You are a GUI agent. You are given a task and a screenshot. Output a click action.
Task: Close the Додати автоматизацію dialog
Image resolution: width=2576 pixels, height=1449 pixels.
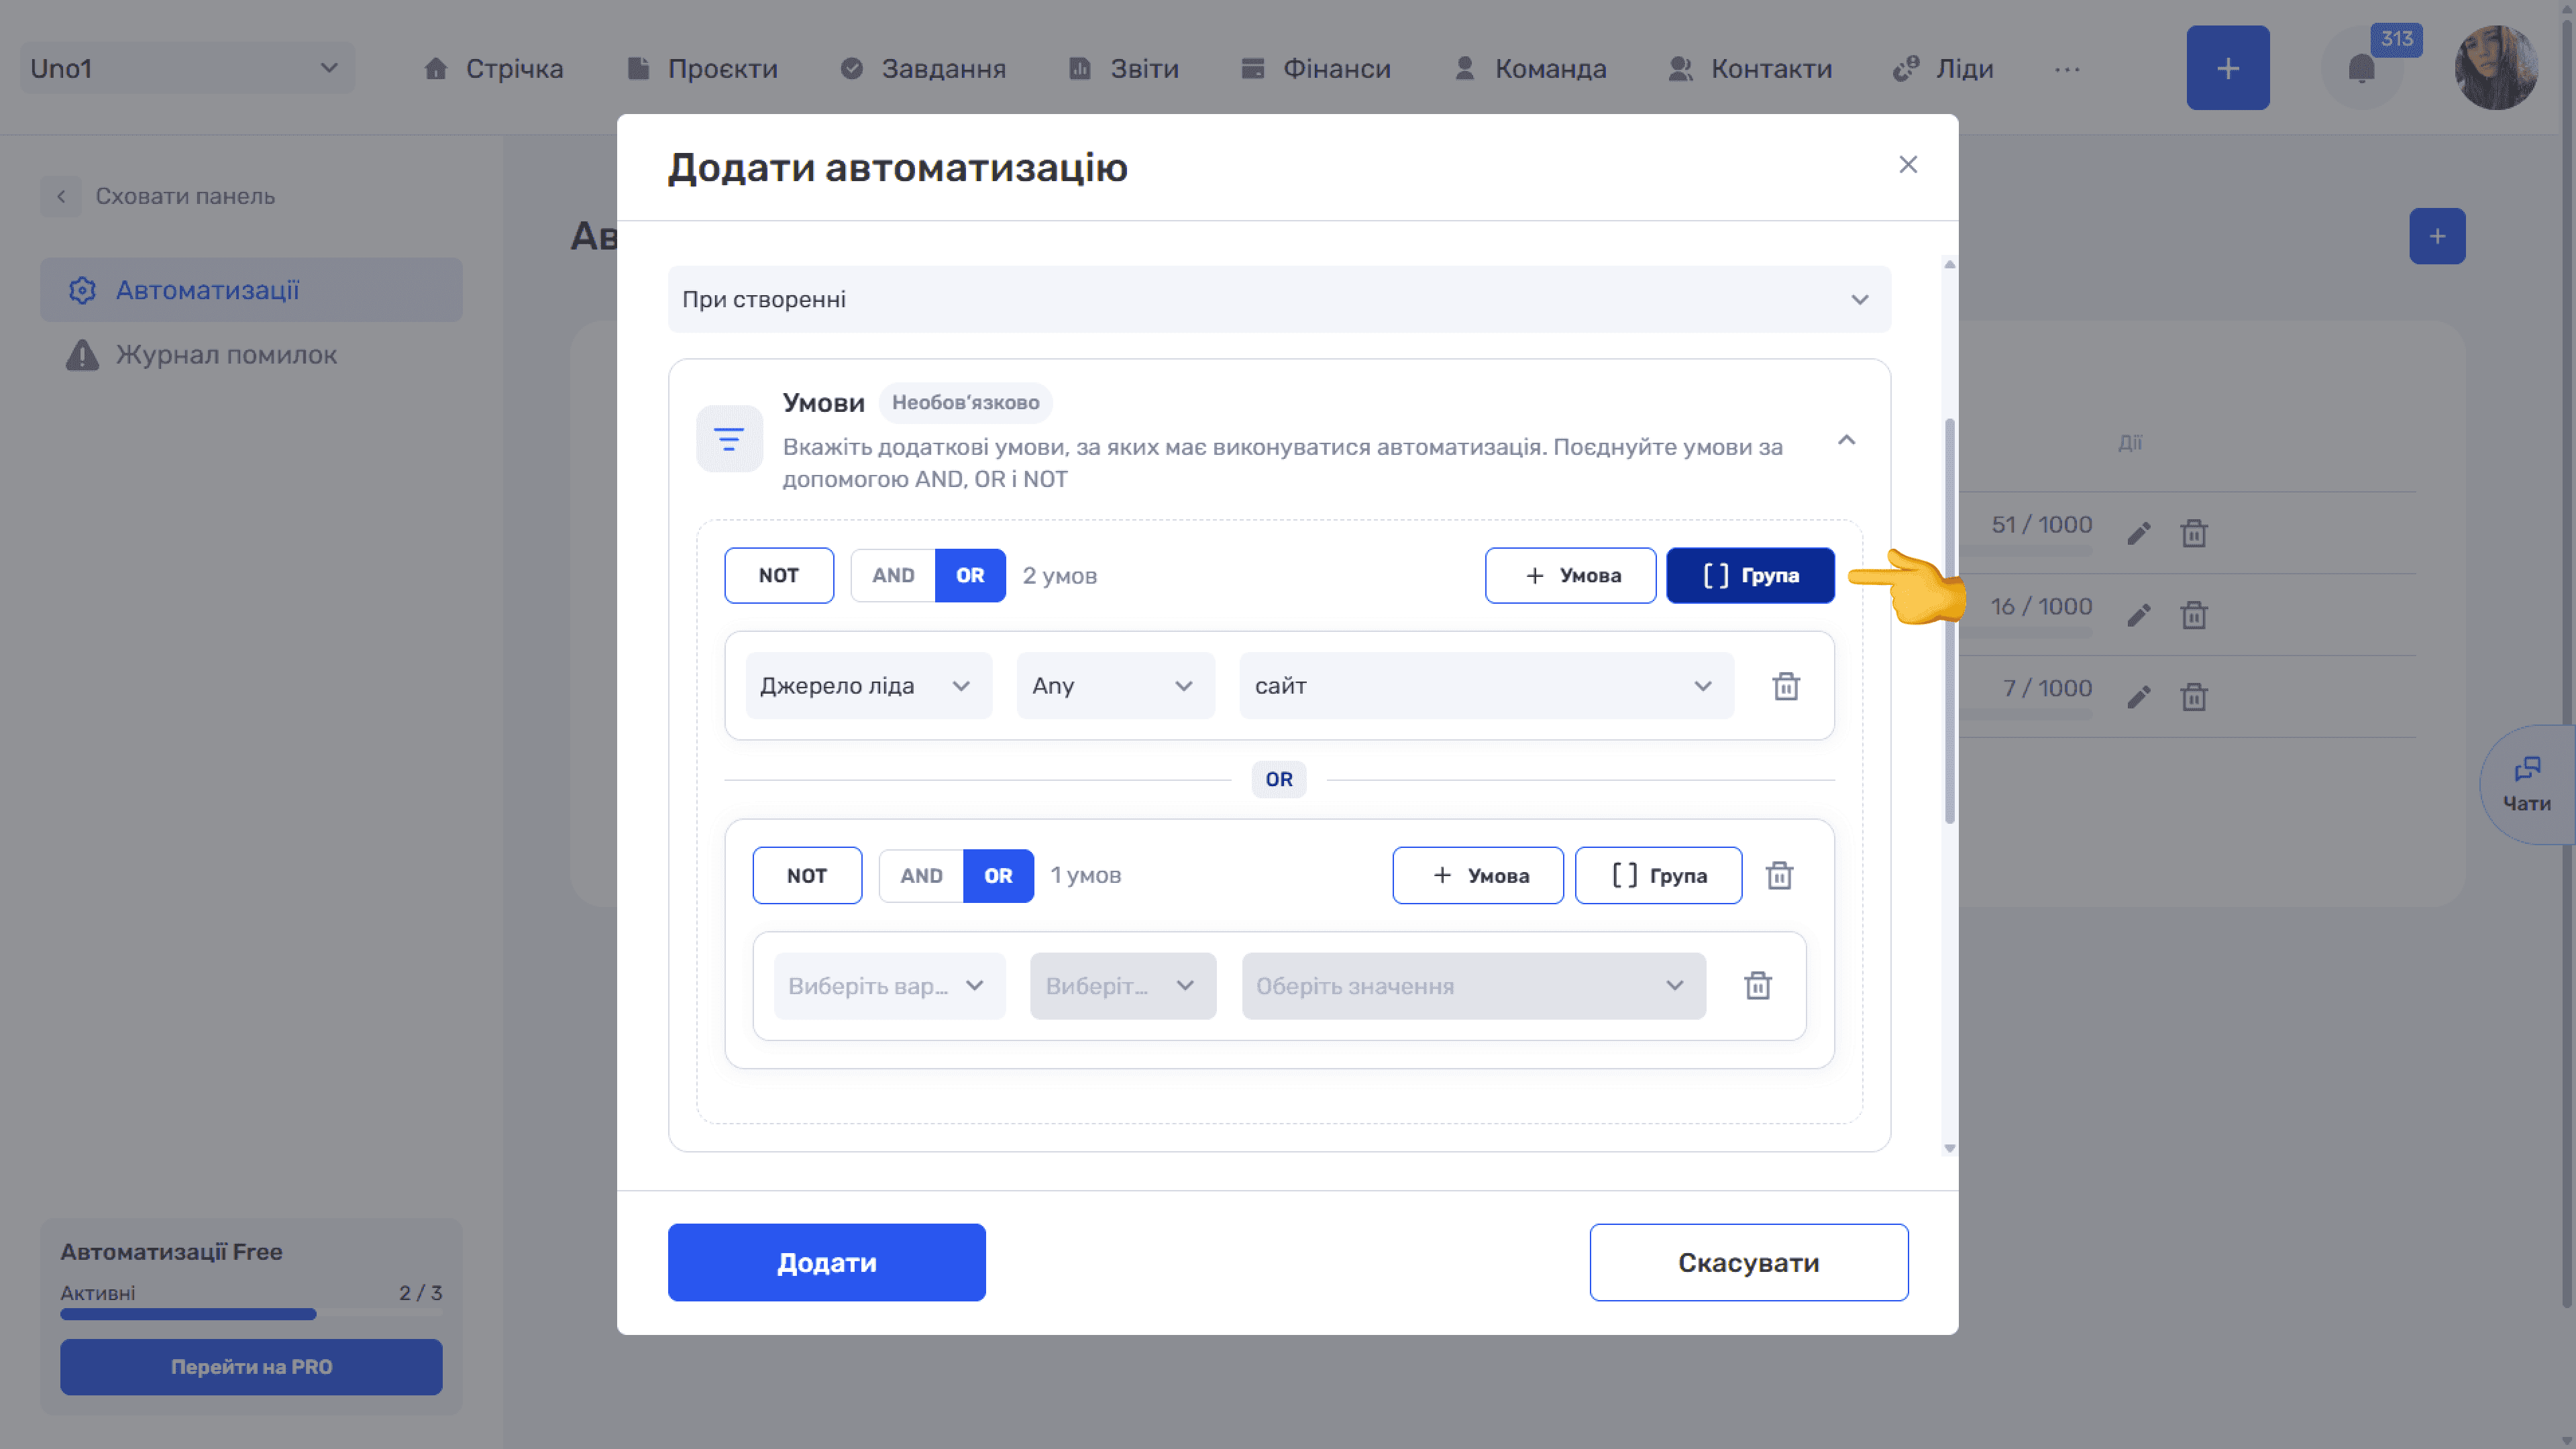pos(1907,165)
